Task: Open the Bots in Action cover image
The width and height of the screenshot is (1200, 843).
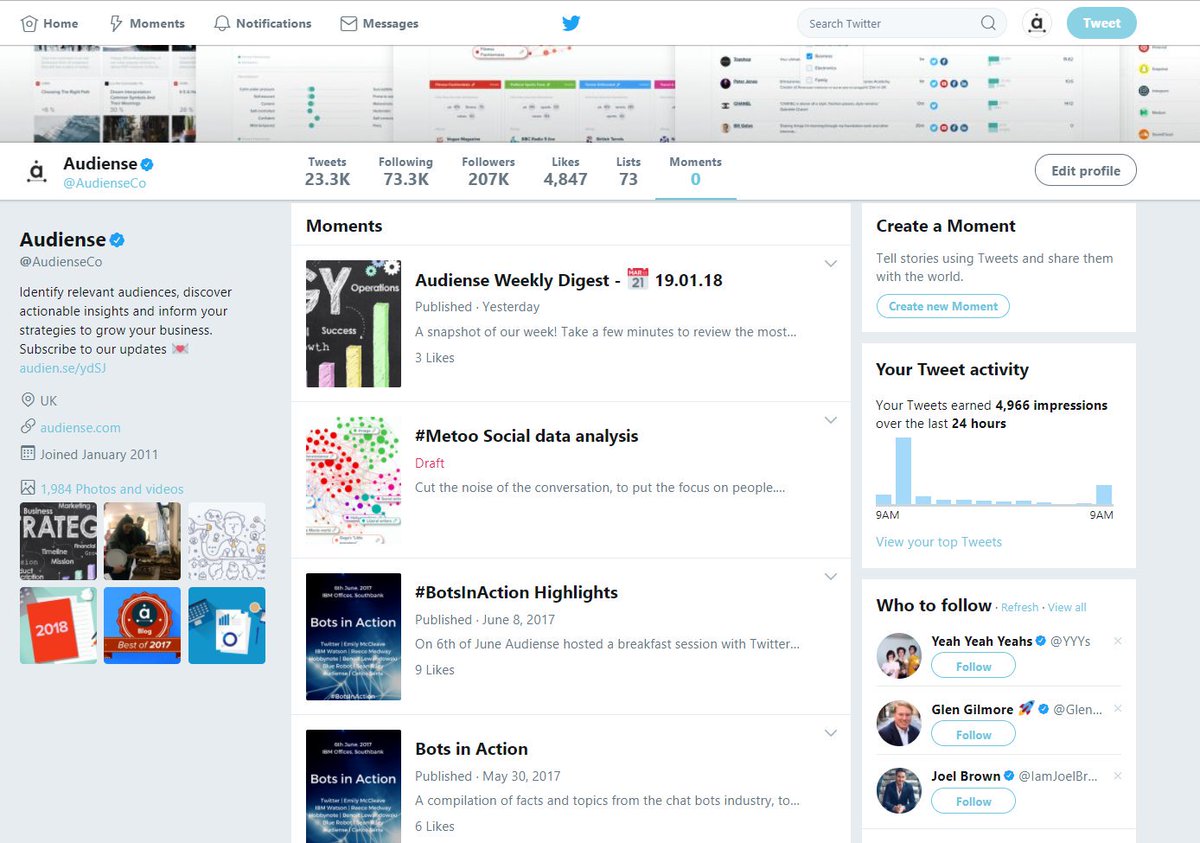Action: click(x=353, y=786)
